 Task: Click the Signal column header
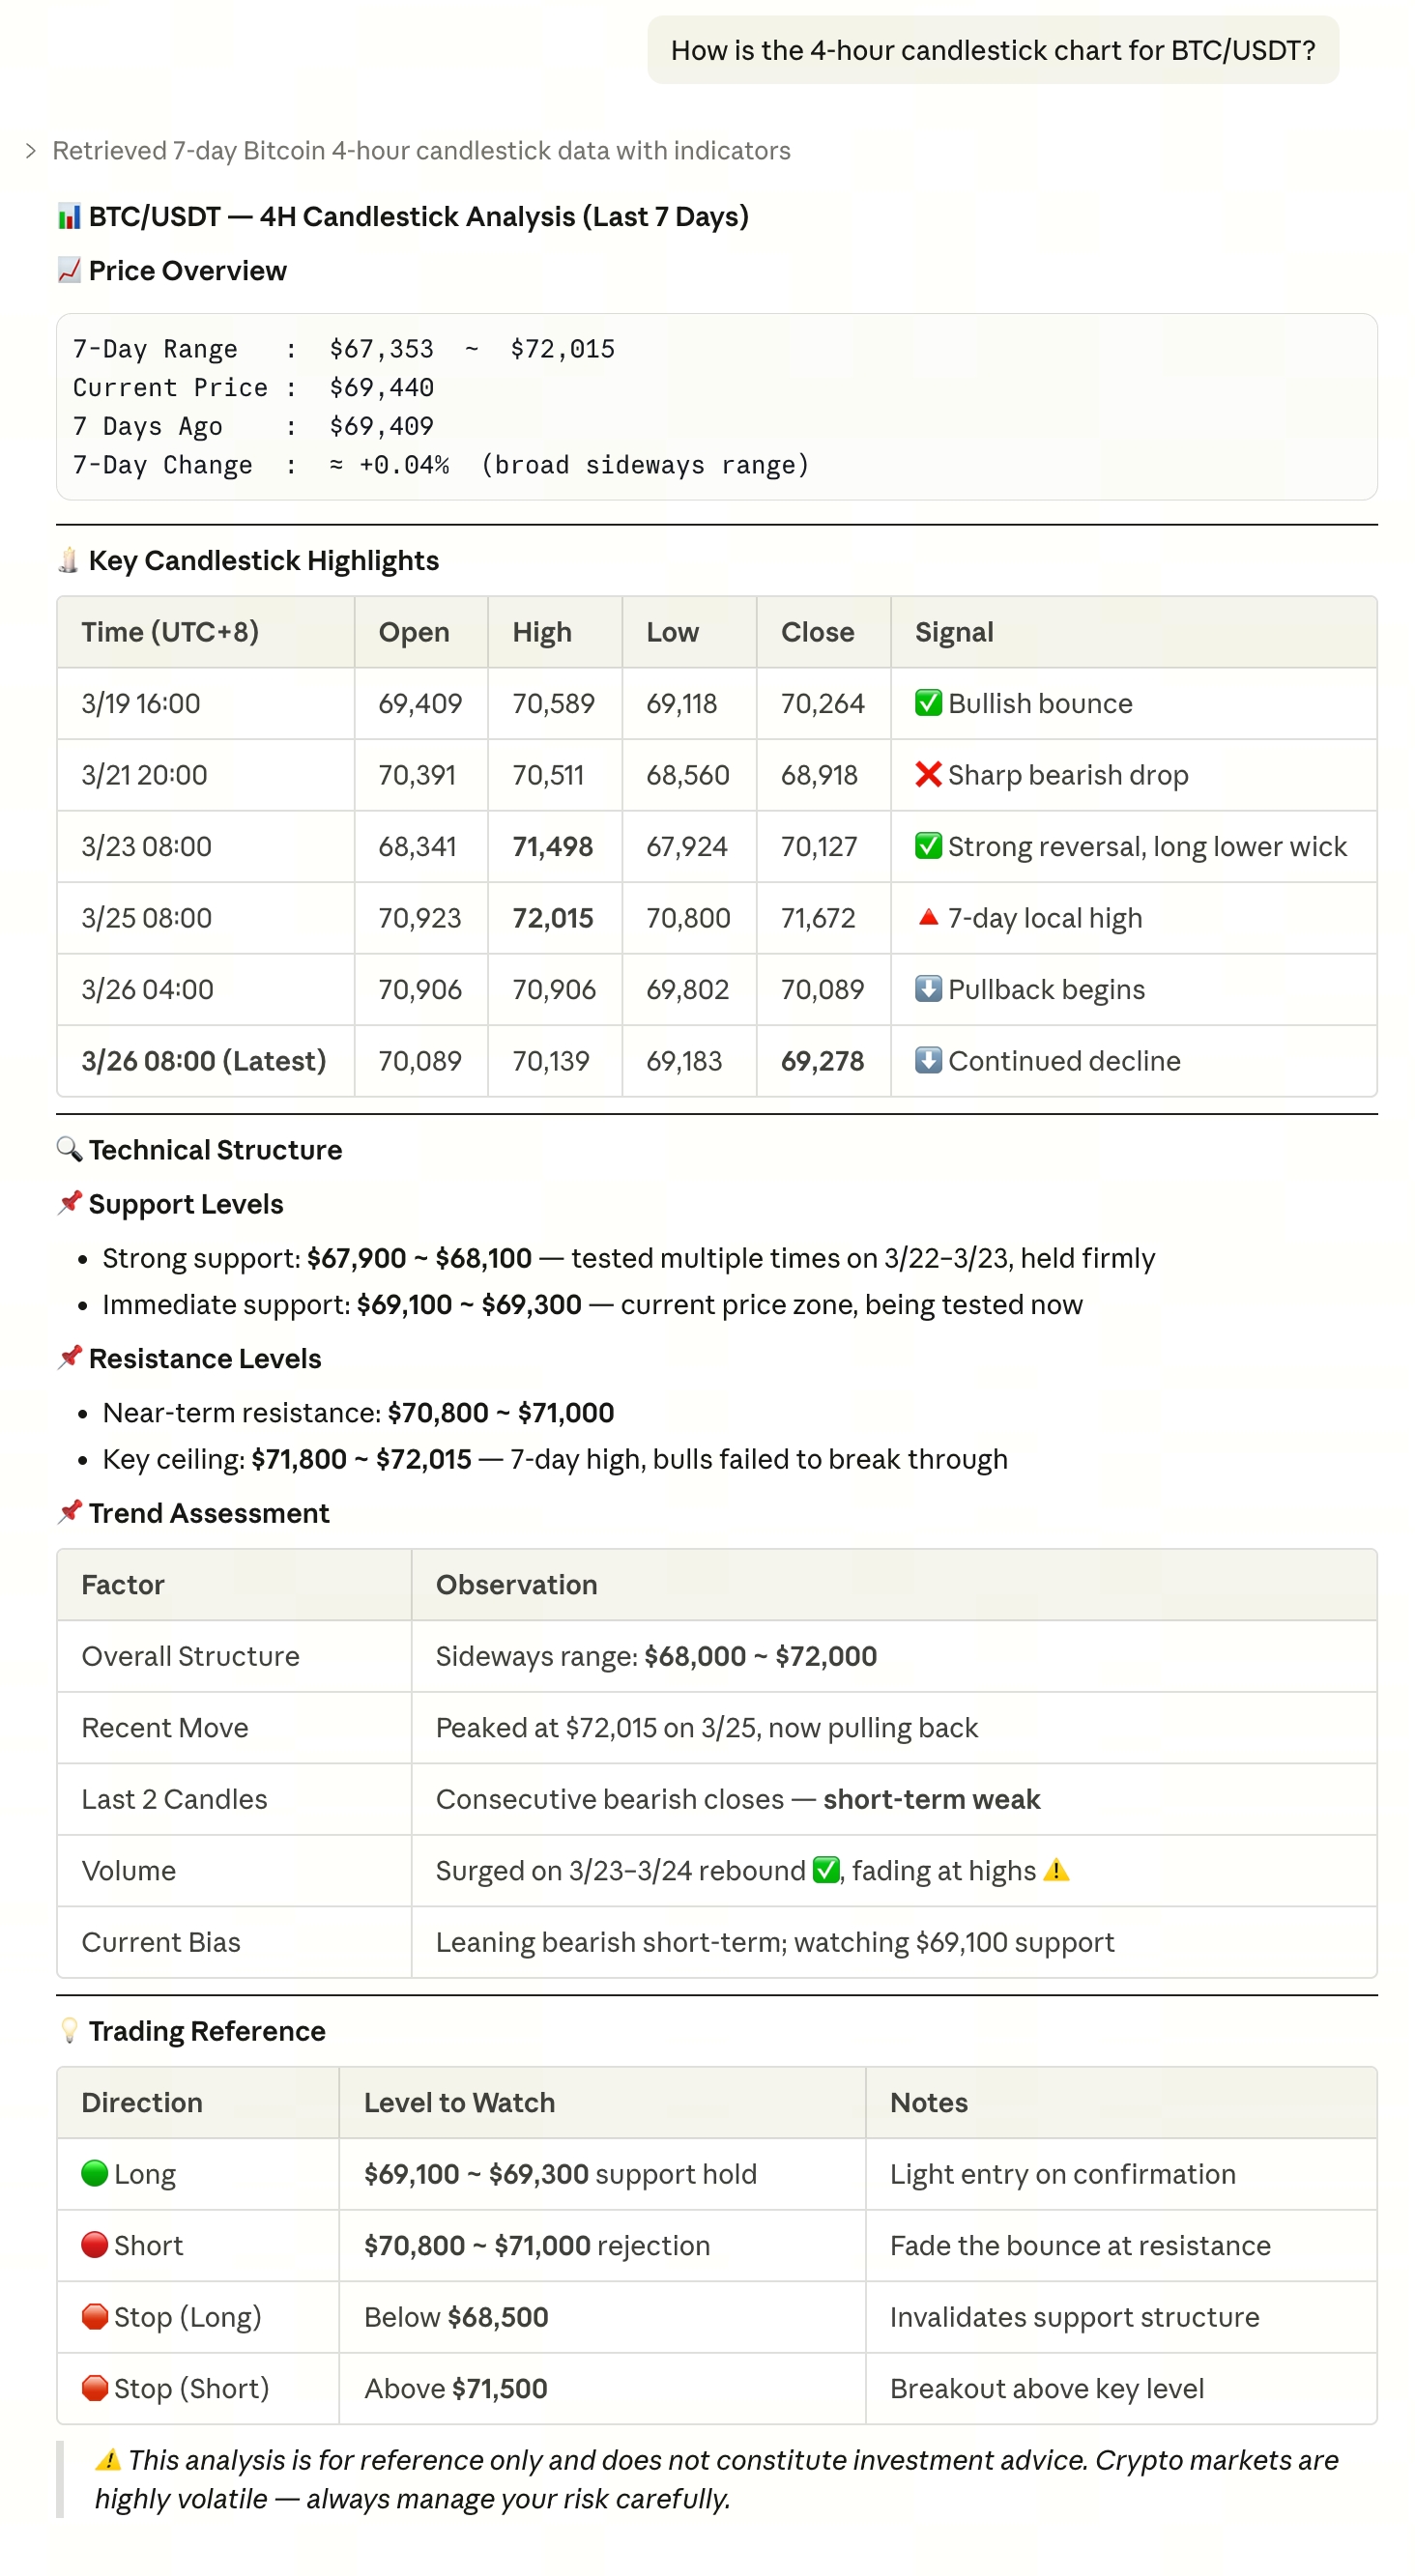(x=954, y=632)
